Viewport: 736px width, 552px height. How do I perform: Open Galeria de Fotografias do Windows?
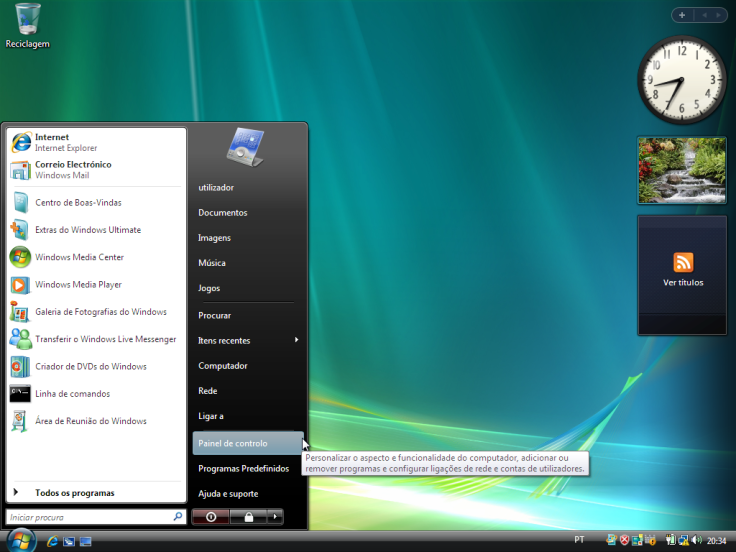(x=100, y=312)
